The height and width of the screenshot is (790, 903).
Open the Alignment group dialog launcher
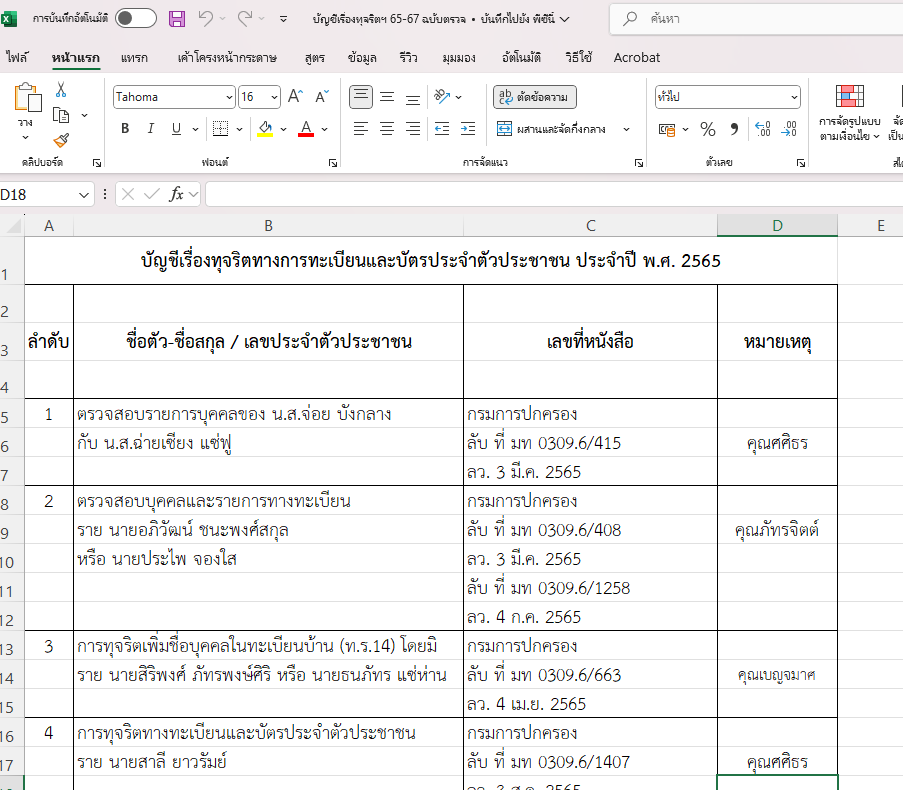coord(639,163)
